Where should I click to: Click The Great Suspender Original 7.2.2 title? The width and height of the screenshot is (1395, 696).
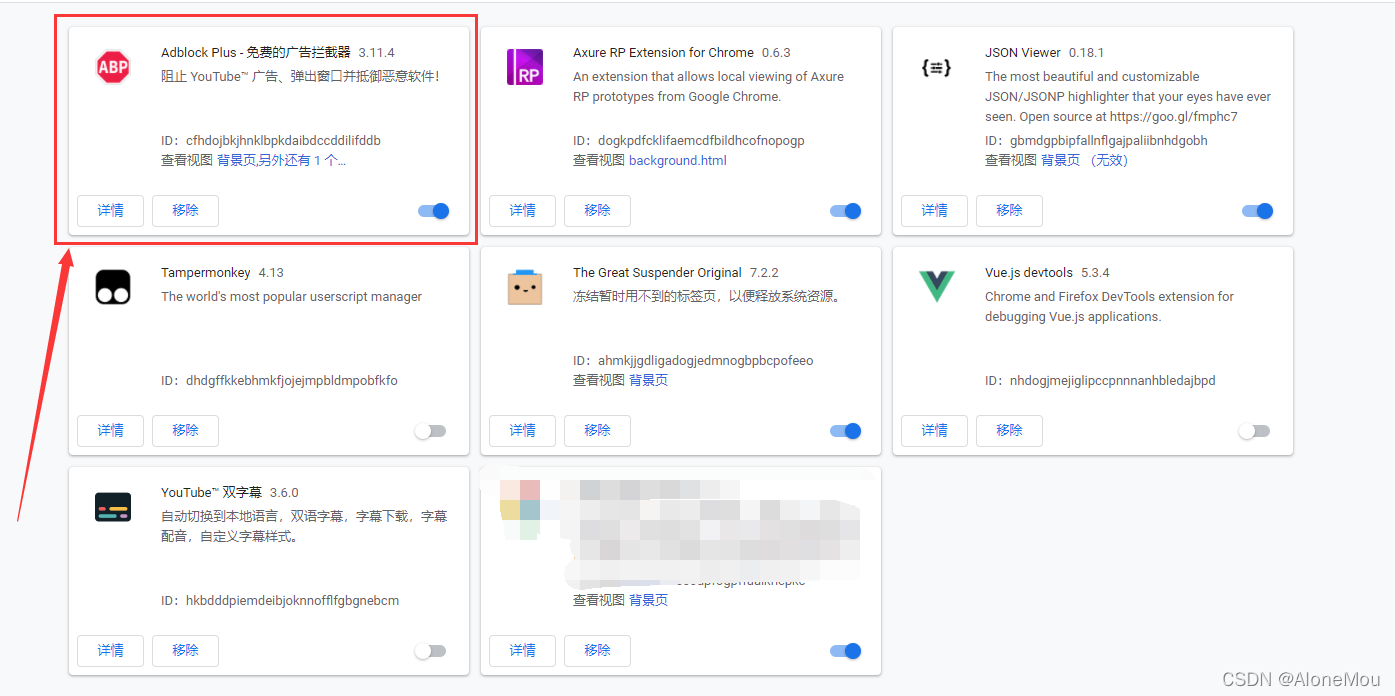pyautogui.click(x=675, y=272)
